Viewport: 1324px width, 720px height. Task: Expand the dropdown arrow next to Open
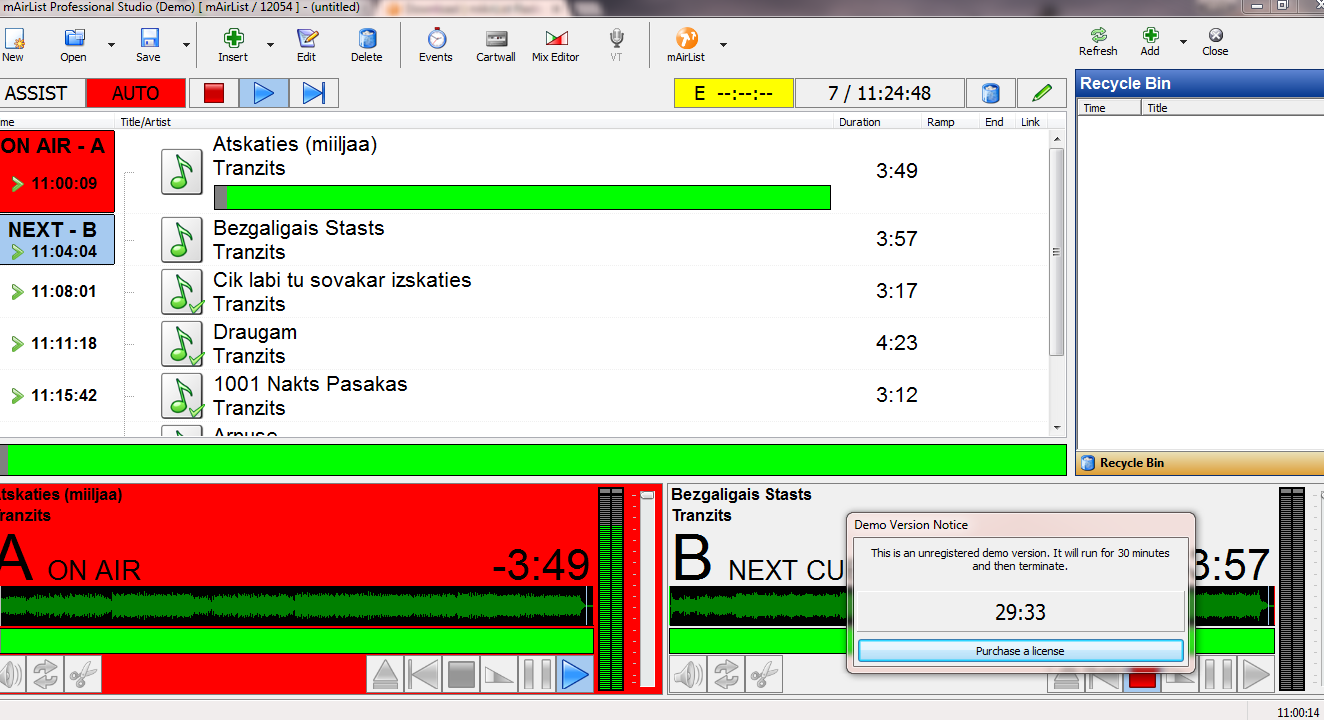(111, 45)
